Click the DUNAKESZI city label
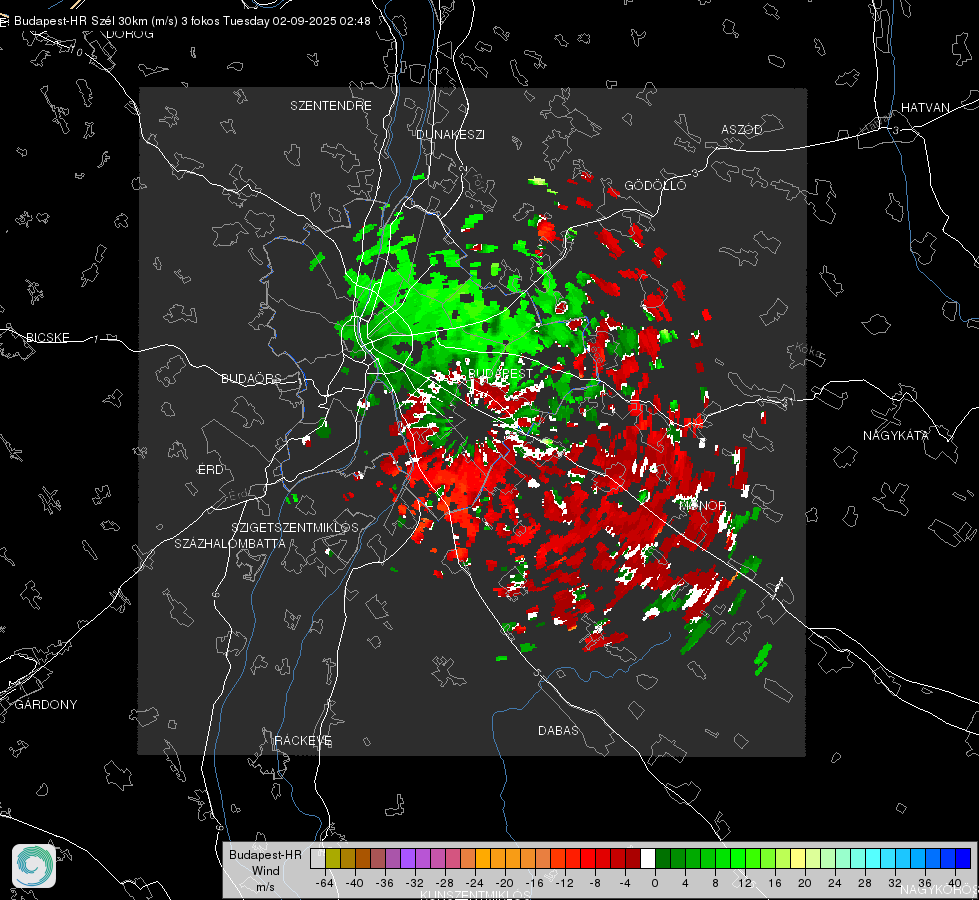979x900 pixels. 450,134
